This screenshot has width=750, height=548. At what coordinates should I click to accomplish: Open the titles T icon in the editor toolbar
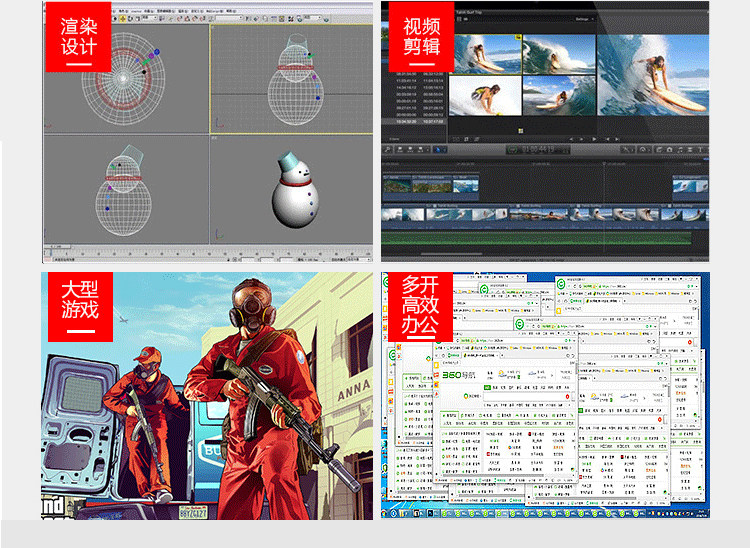click(x=700, y=149)
